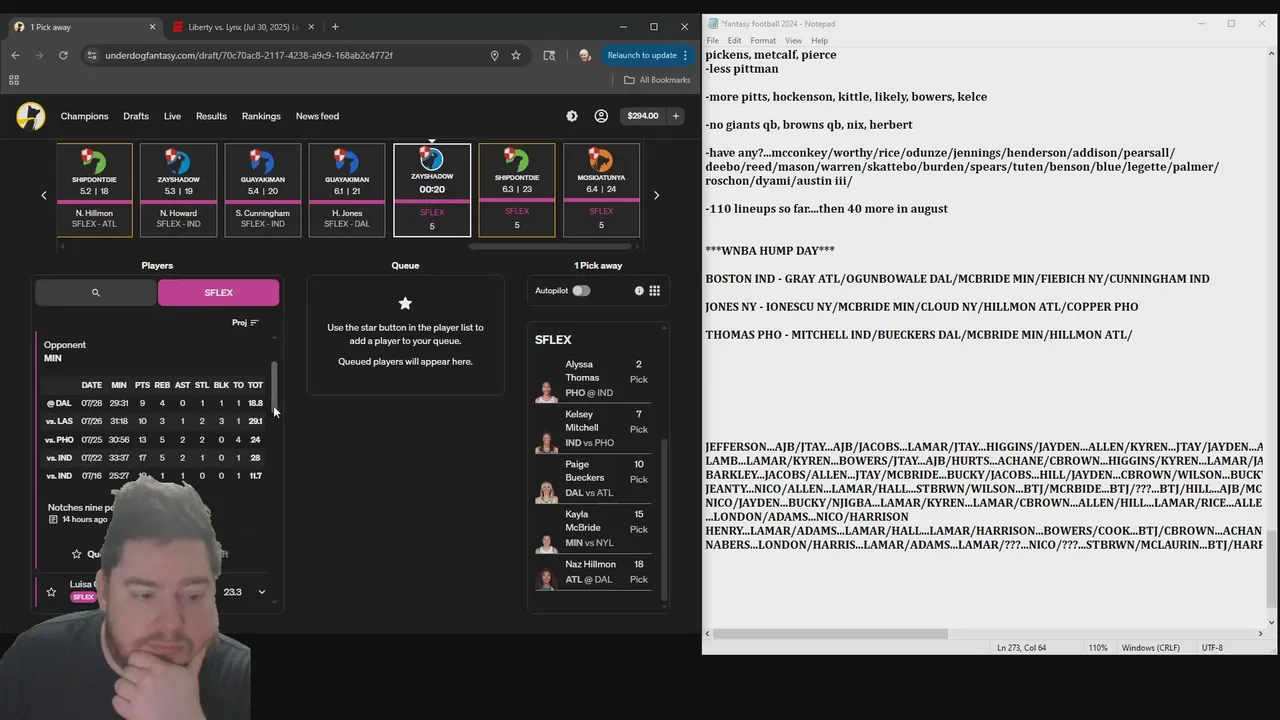The height and width of the screenshot is (720, 1280).
Task: Toggle the dark/light theme icon
Action: click(572, 116)
